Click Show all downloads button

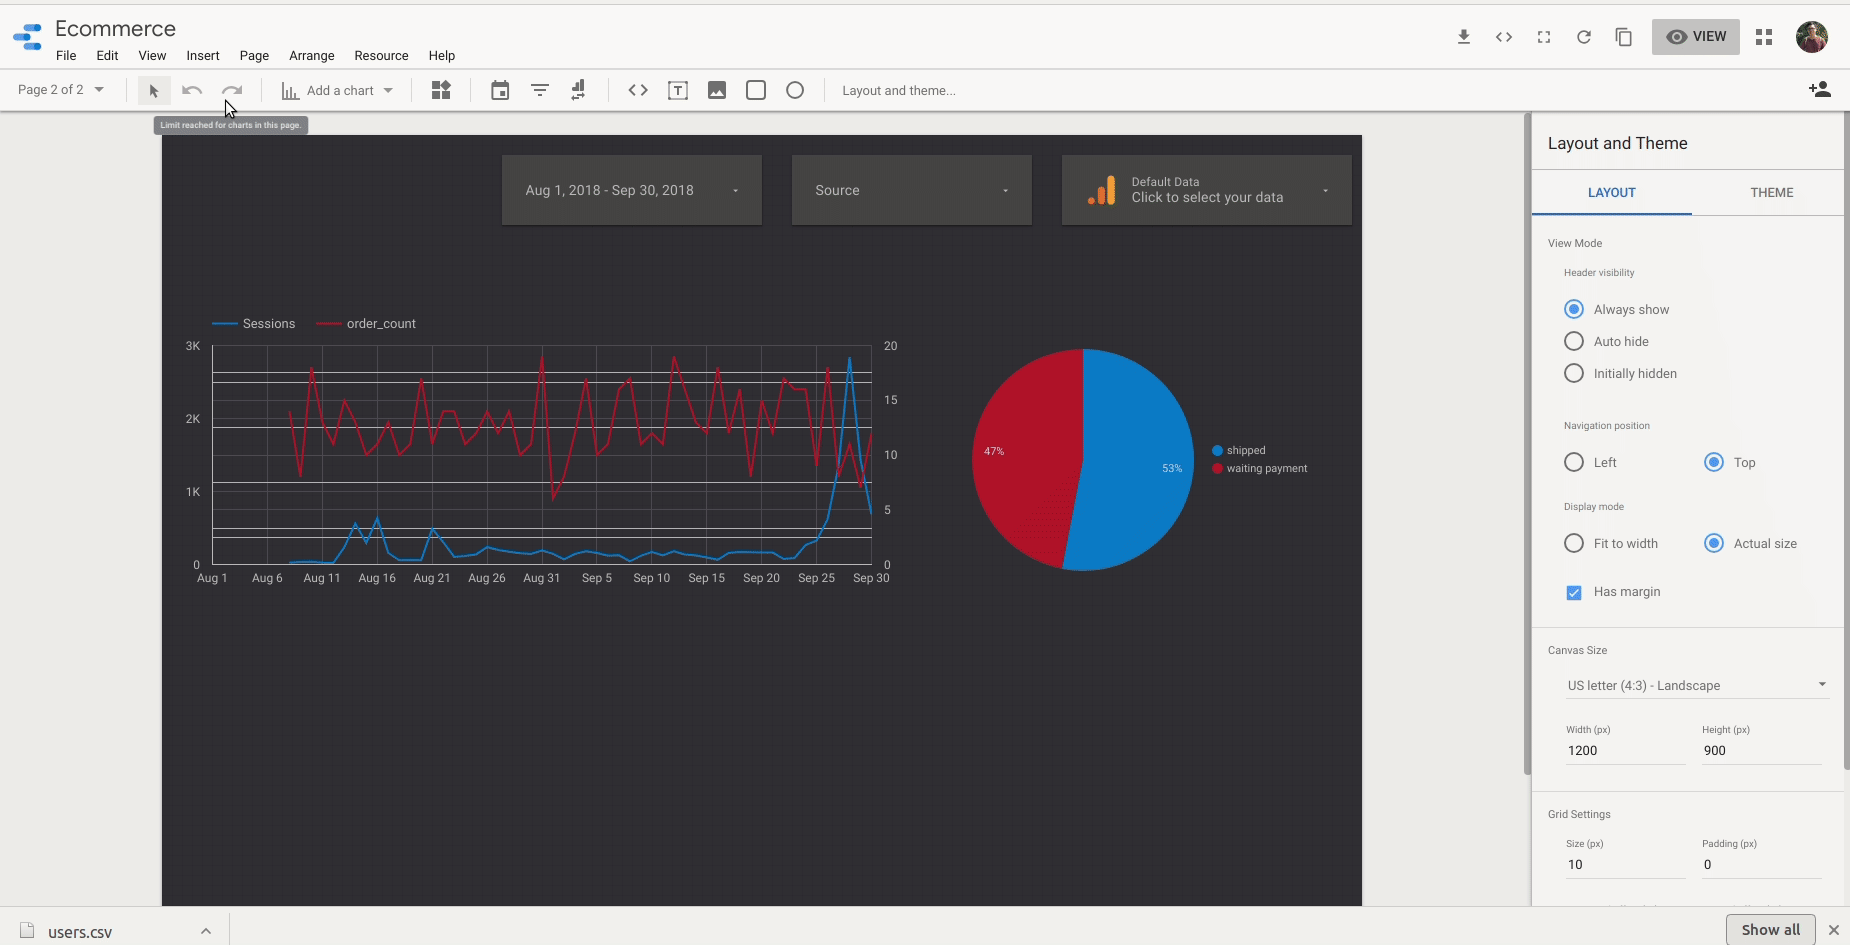coord(1770,929)
